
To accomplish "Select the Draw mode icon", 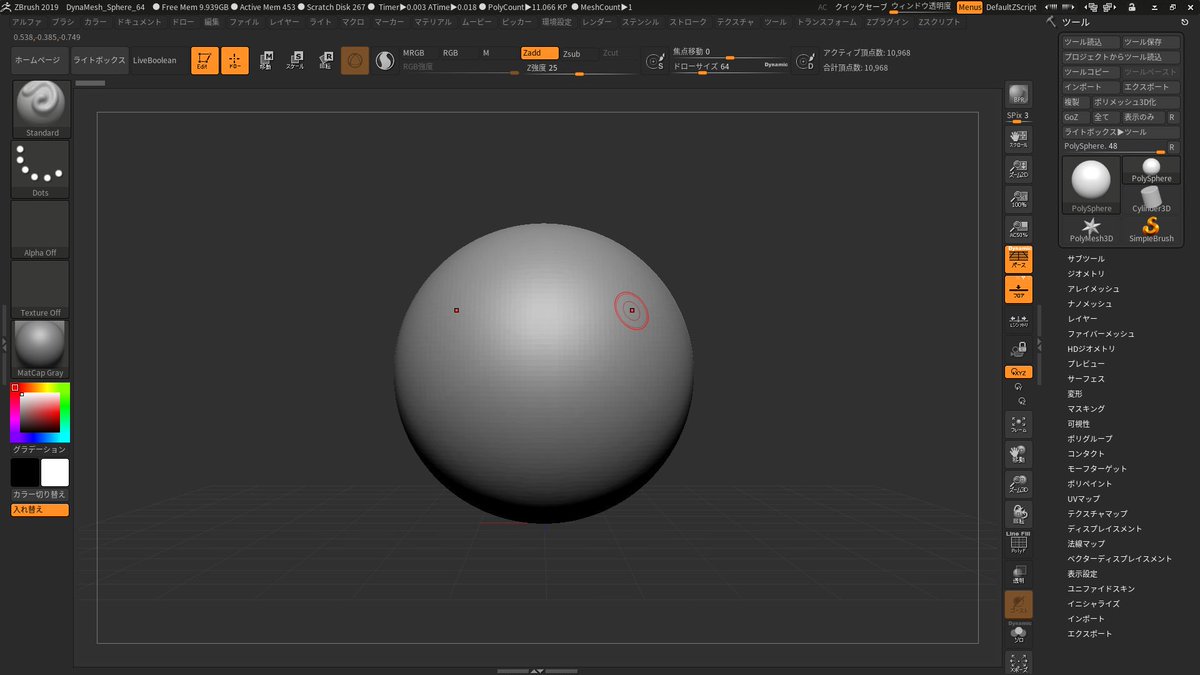I will click(x=235, y=61).
